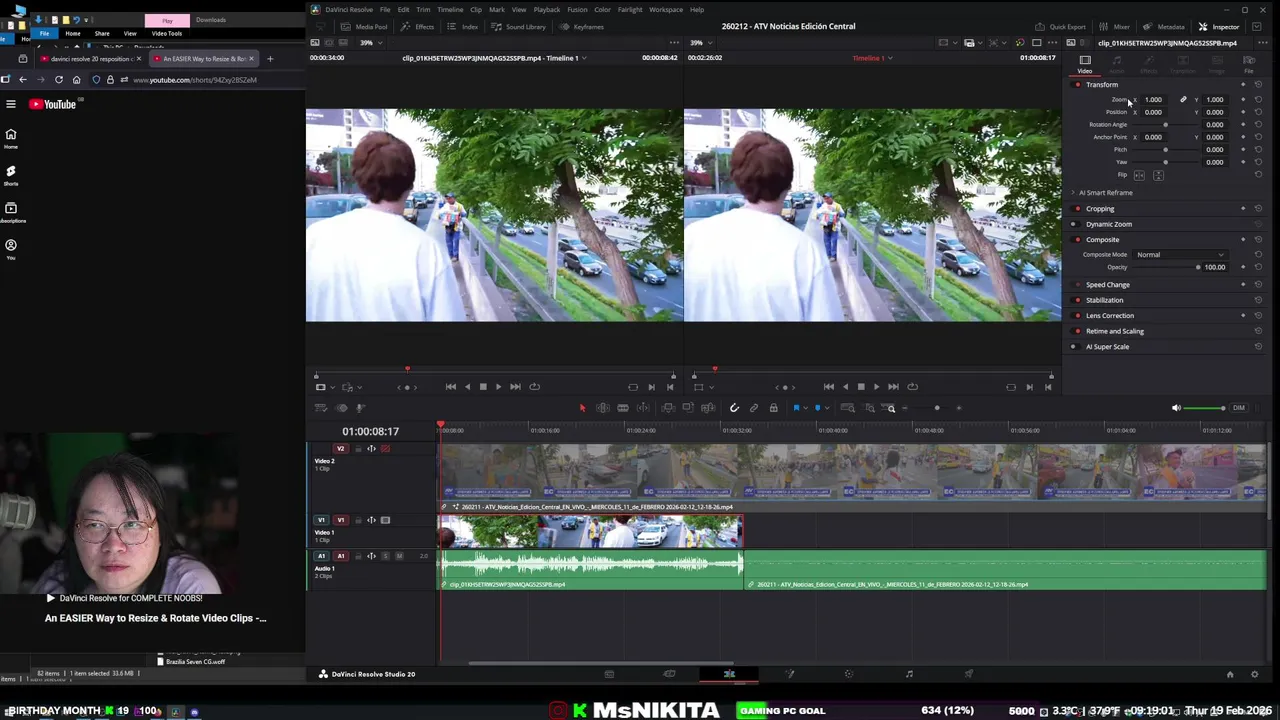
Task: Switch to Inspector File tab
Action: coord(1249,63)
